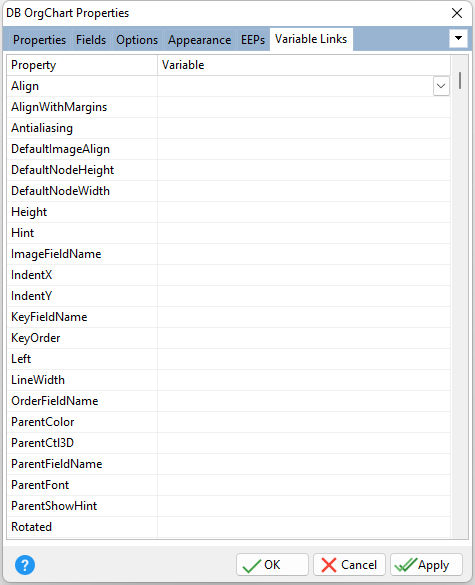Screen dimensions: 475x585
Task: Expand the Align variable combo box
Action: pos(441,86)
